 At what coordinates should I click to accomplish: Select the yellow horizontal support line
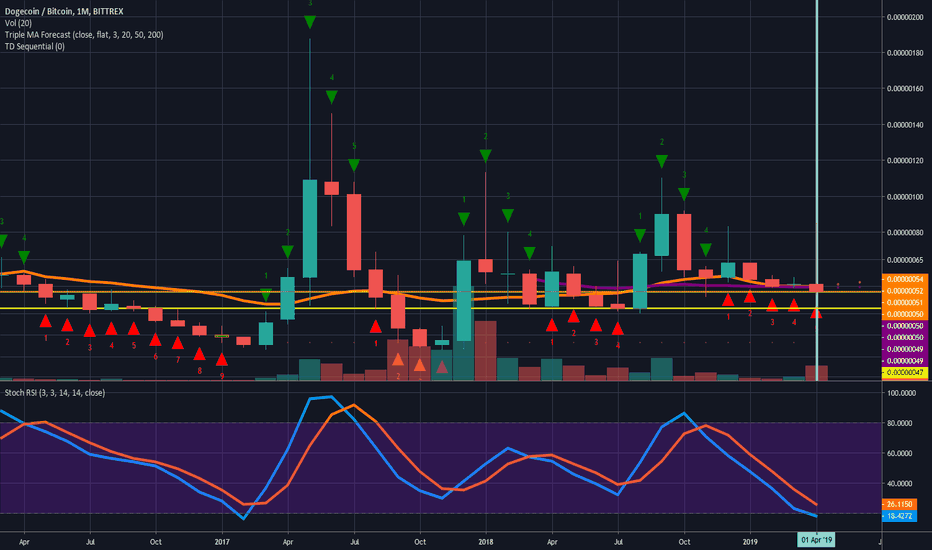click(x=440, y=308)
